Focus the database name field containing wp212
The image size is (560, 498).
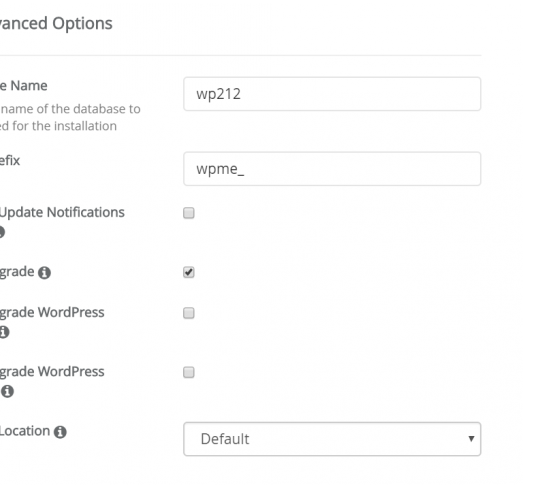[332, 94]
